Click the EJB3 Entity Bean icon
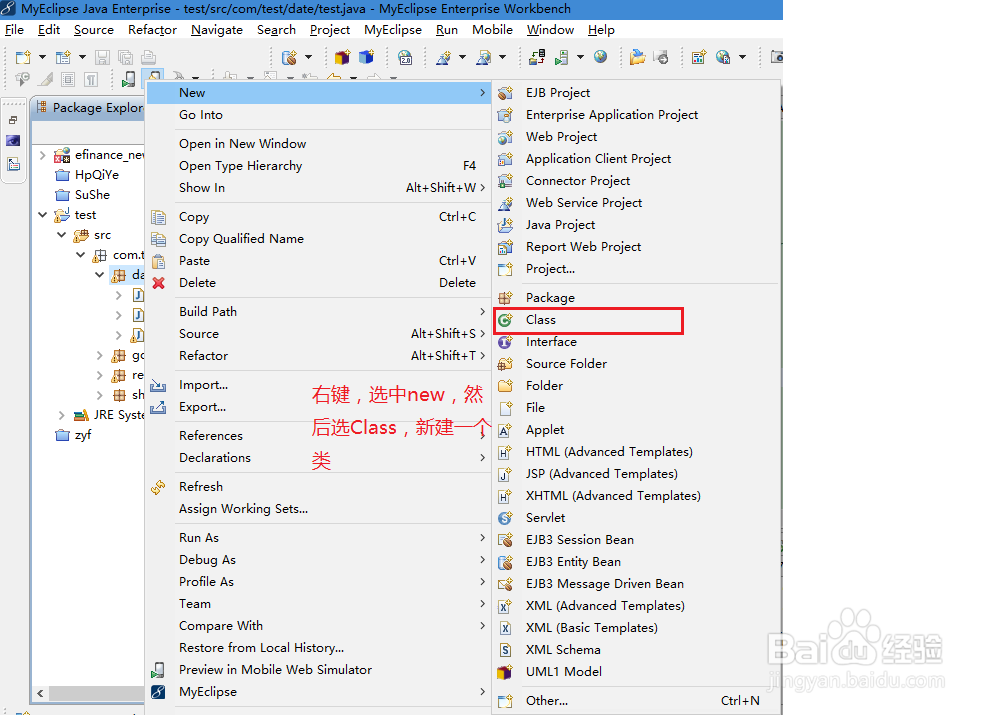Screen dimensions: 1000x715 (505, 562)
